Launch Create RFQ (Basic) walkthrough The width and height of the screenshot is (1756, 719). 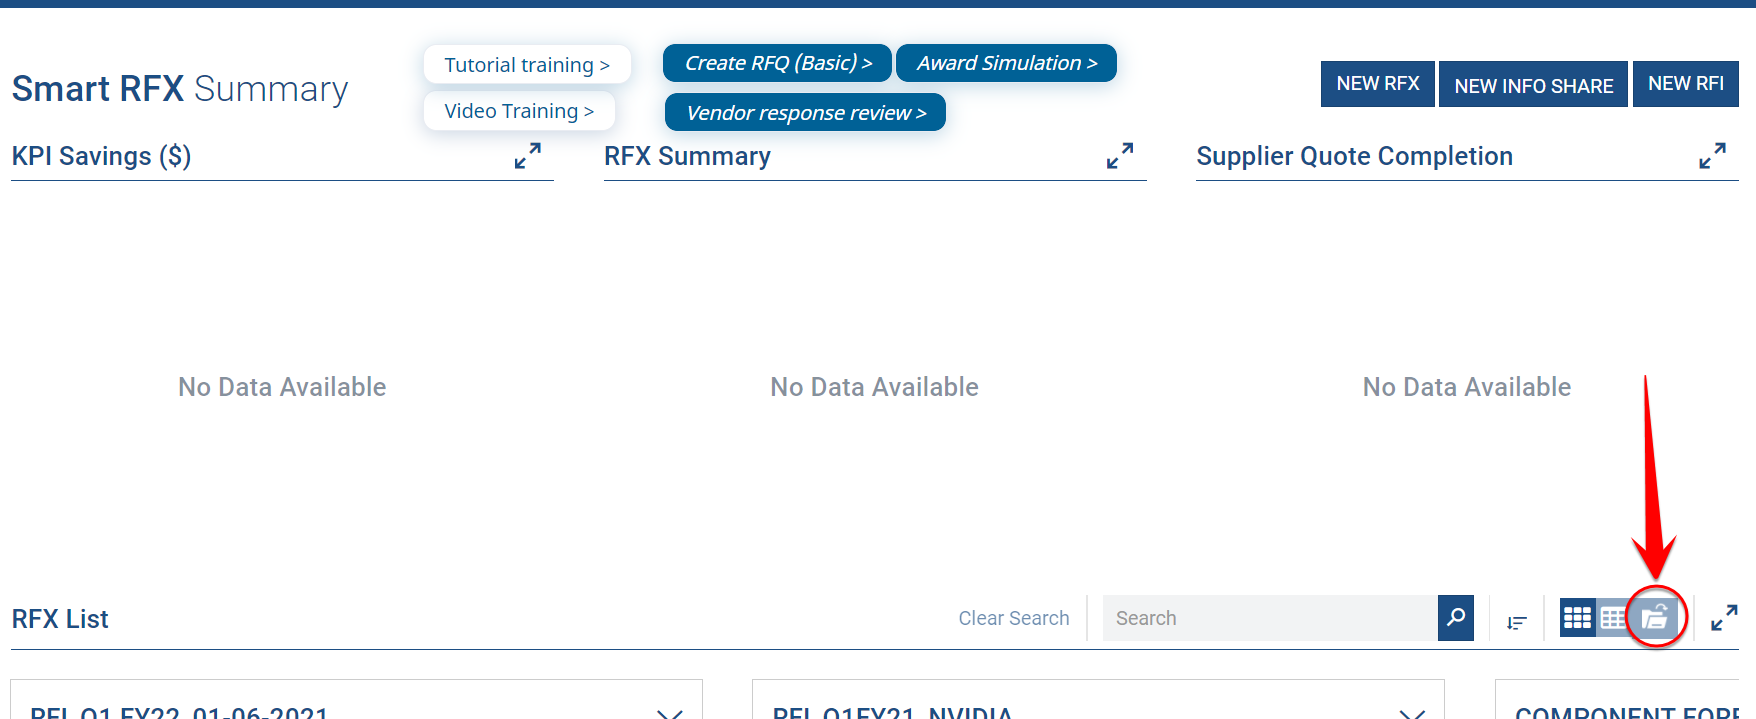(x=777, y=63)
